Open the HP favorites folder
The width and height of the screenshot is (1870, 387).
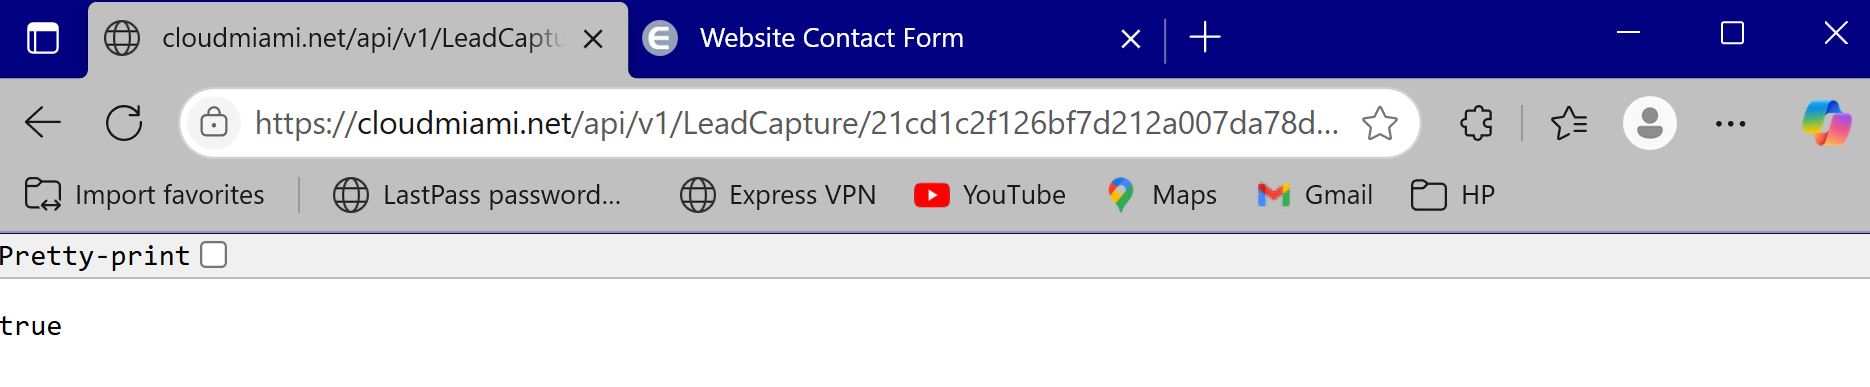click(x=1453, y=195)
